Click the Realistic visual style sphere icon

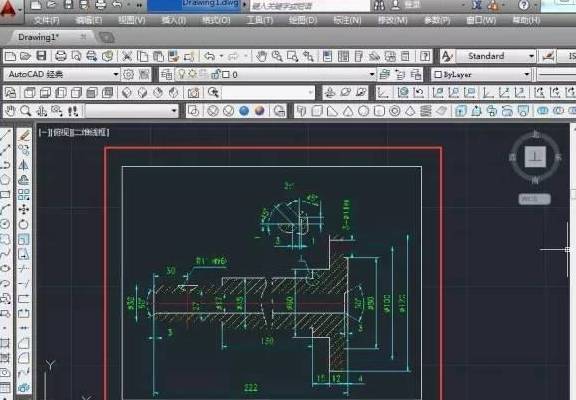(259, 111)
